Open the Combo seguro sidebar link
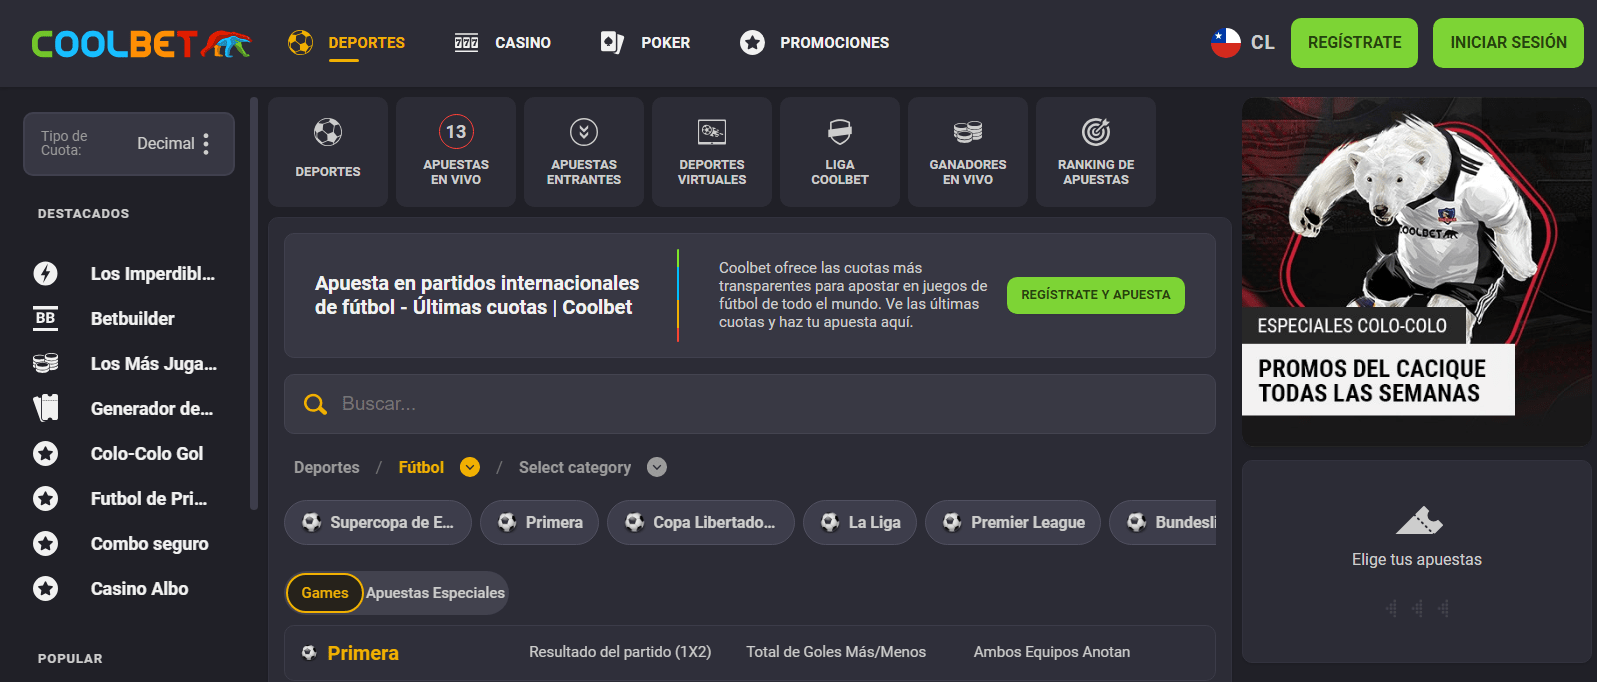The height and width of the screenshot is (682, 1597). [150, 543]
